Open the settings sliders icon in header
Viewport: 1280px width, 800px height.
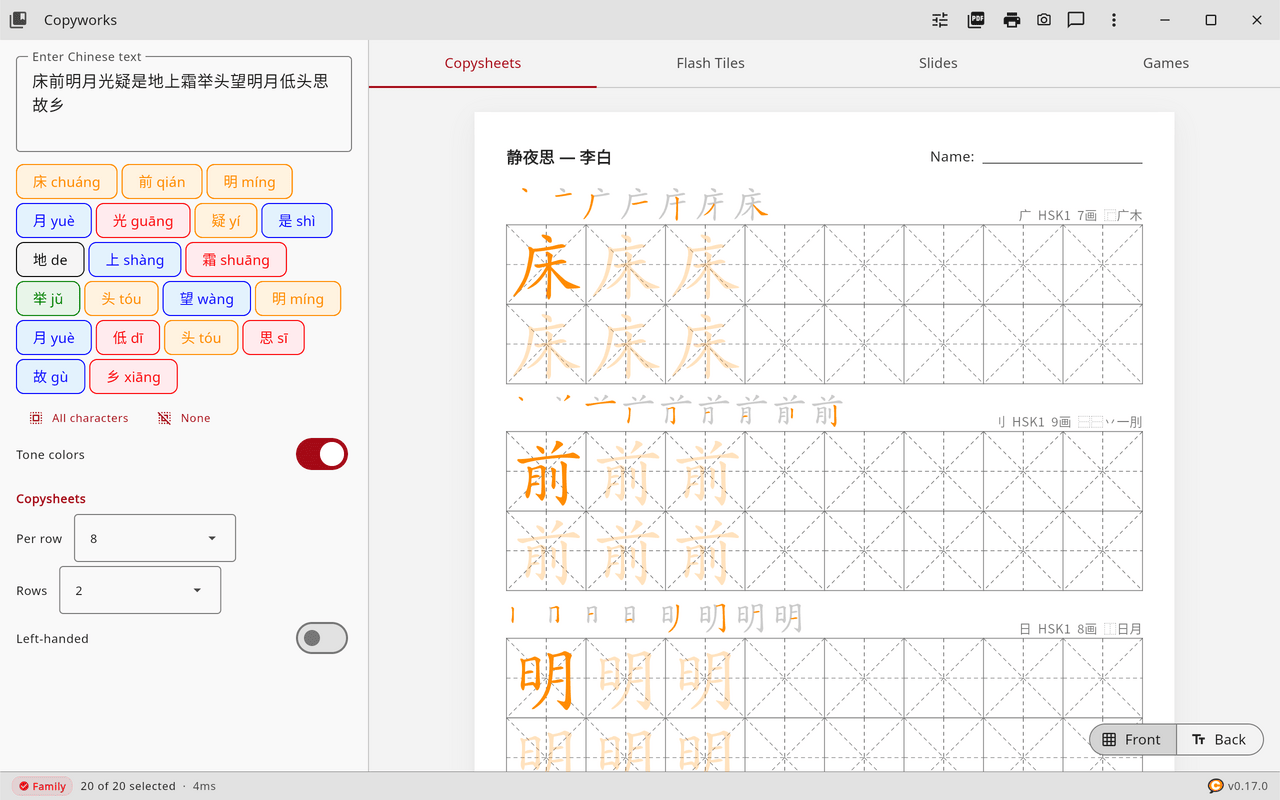(940, 20)
